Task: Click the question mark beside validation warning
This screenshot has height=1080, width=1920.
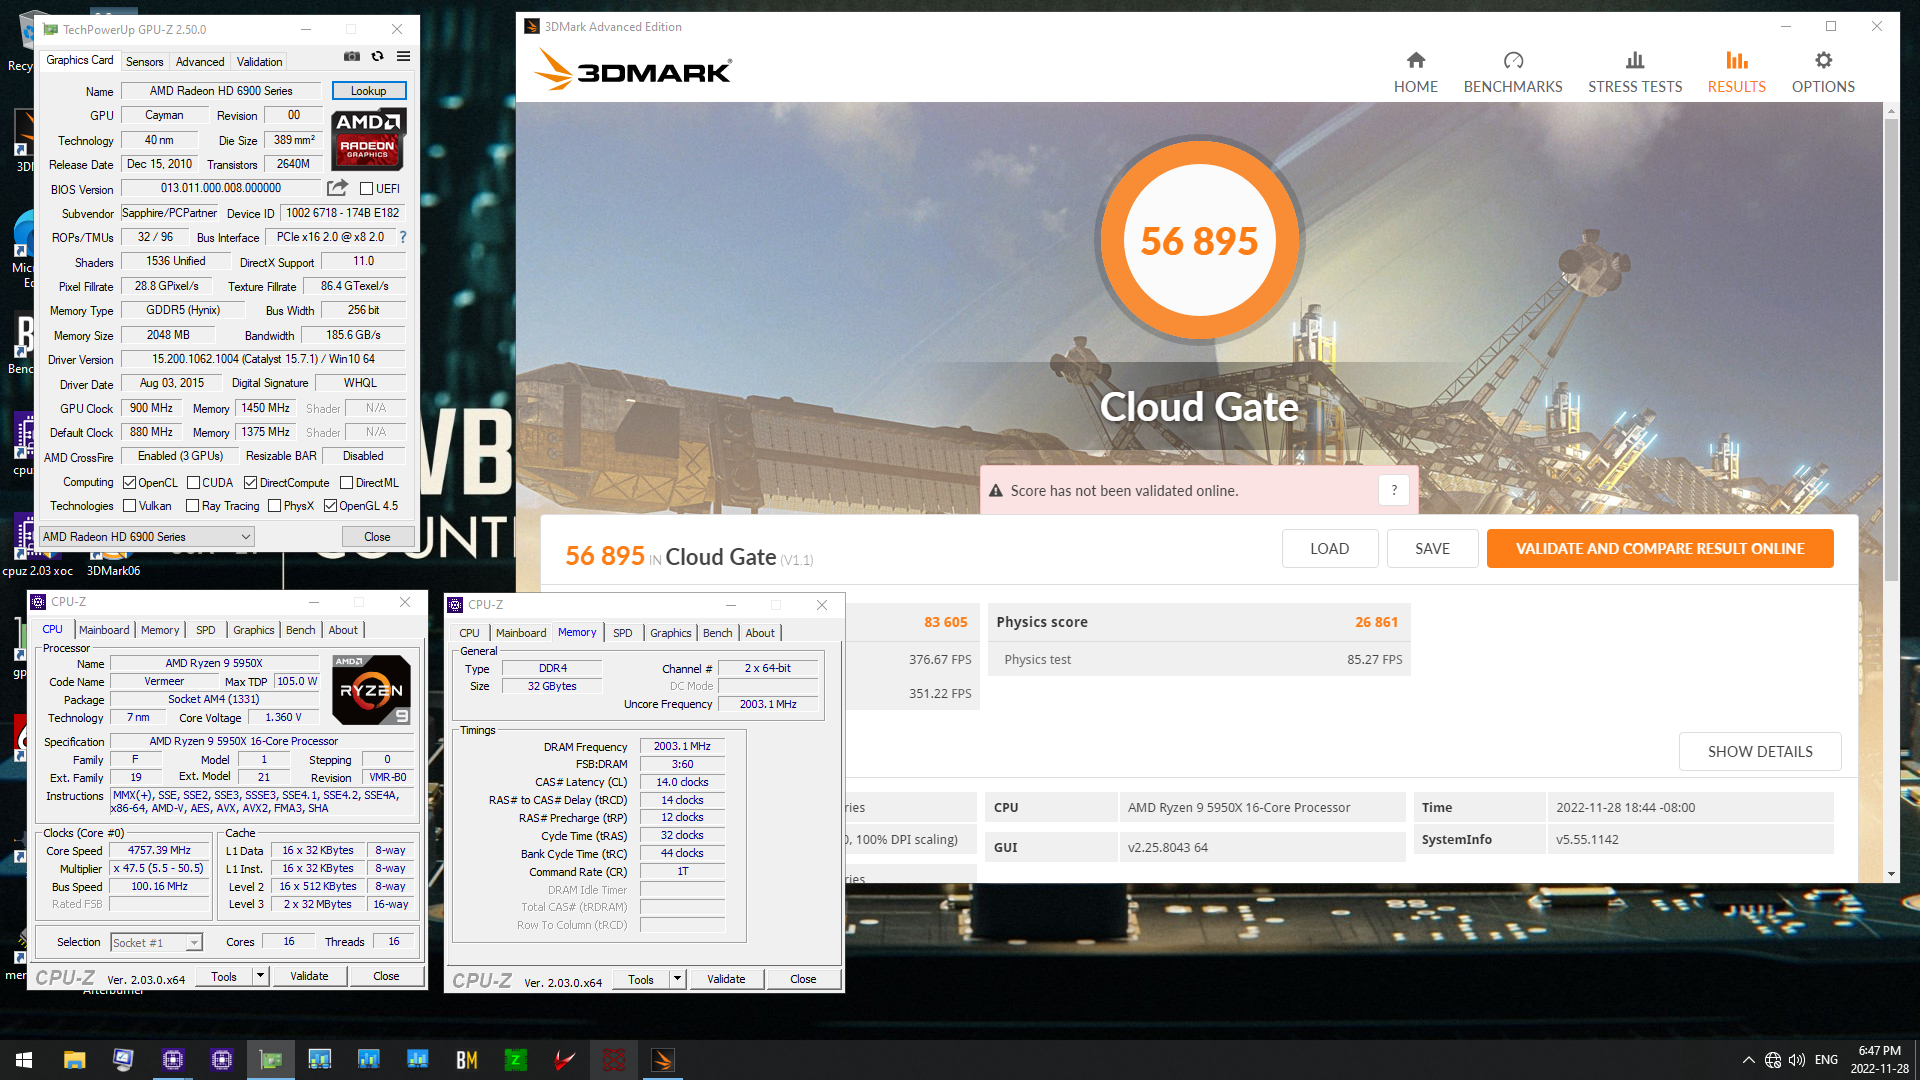Action: [x=1394, y=490]
